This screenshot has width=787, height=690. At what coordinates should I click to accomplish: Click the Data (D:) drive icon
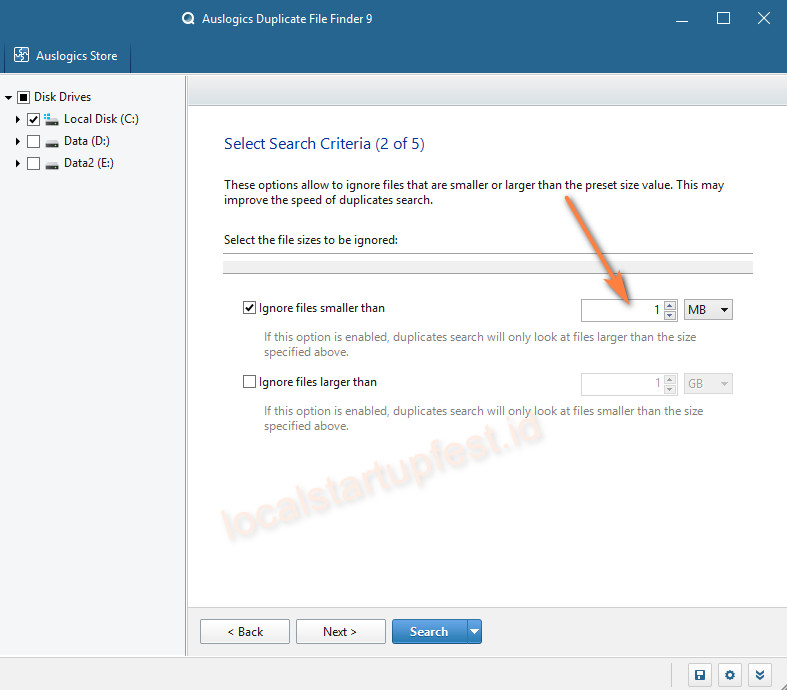[52, 144]
